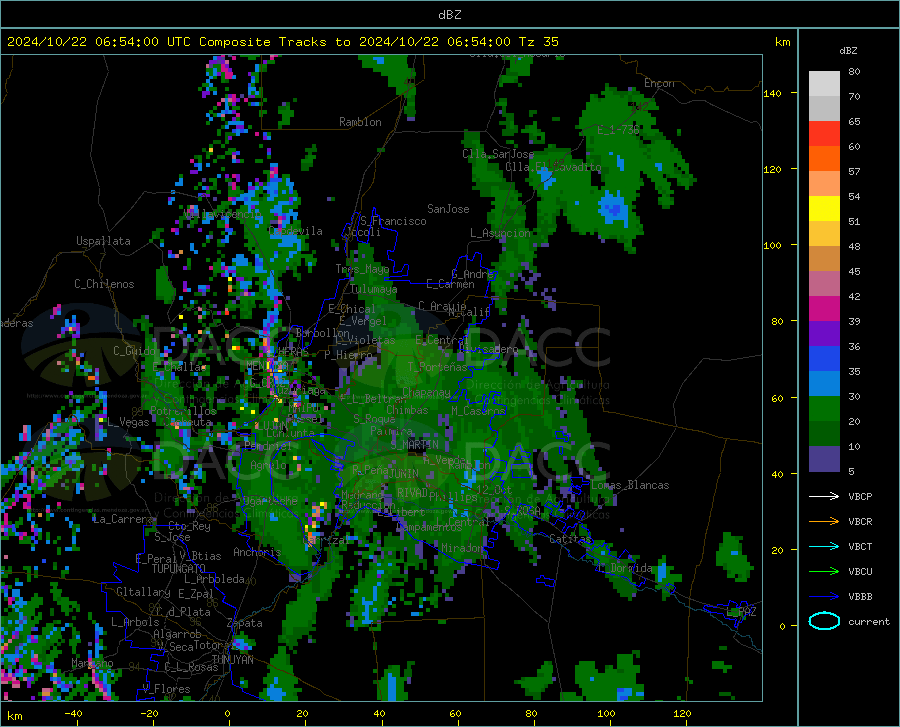This screenshot has width=900, height=727.
Task: Click the C_Chilenos place label on map
Action: pyautogui.click(x=104, y=284)
